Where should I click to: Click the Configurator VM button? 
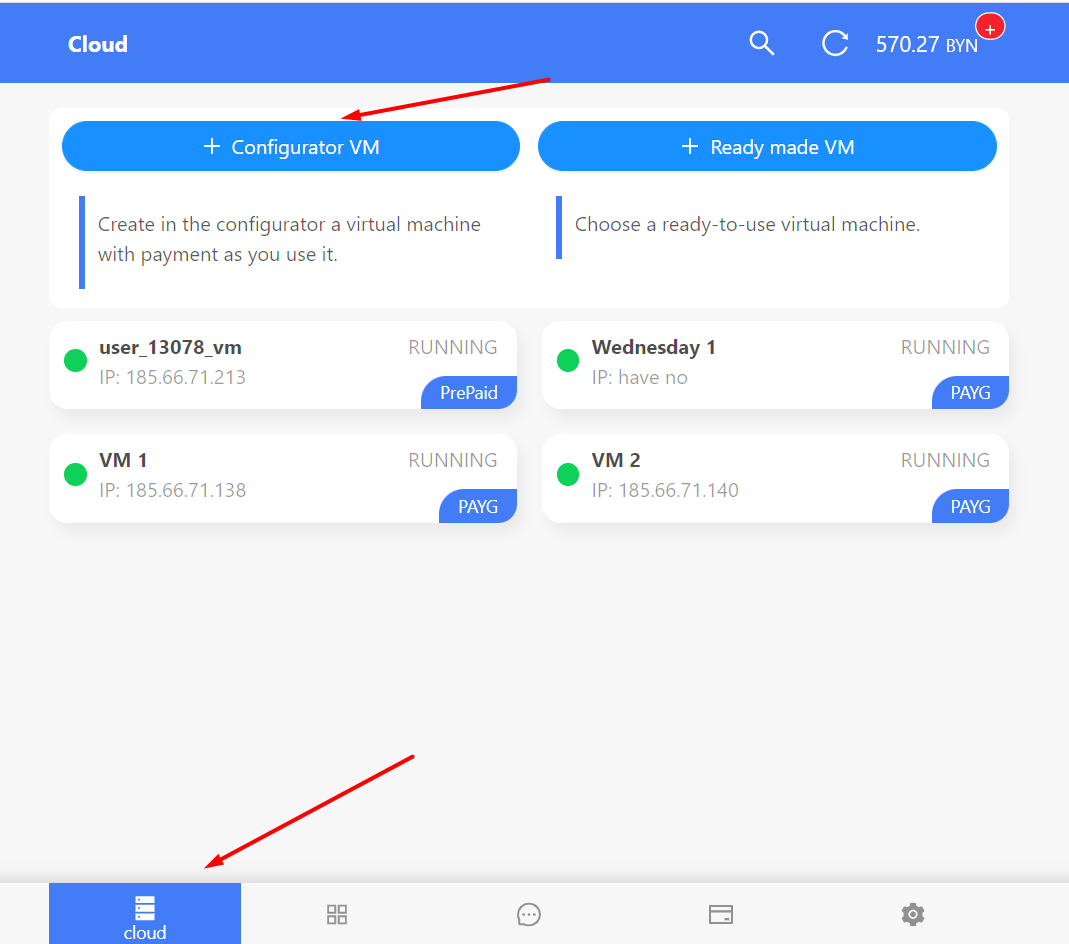[x=291, y=147]
